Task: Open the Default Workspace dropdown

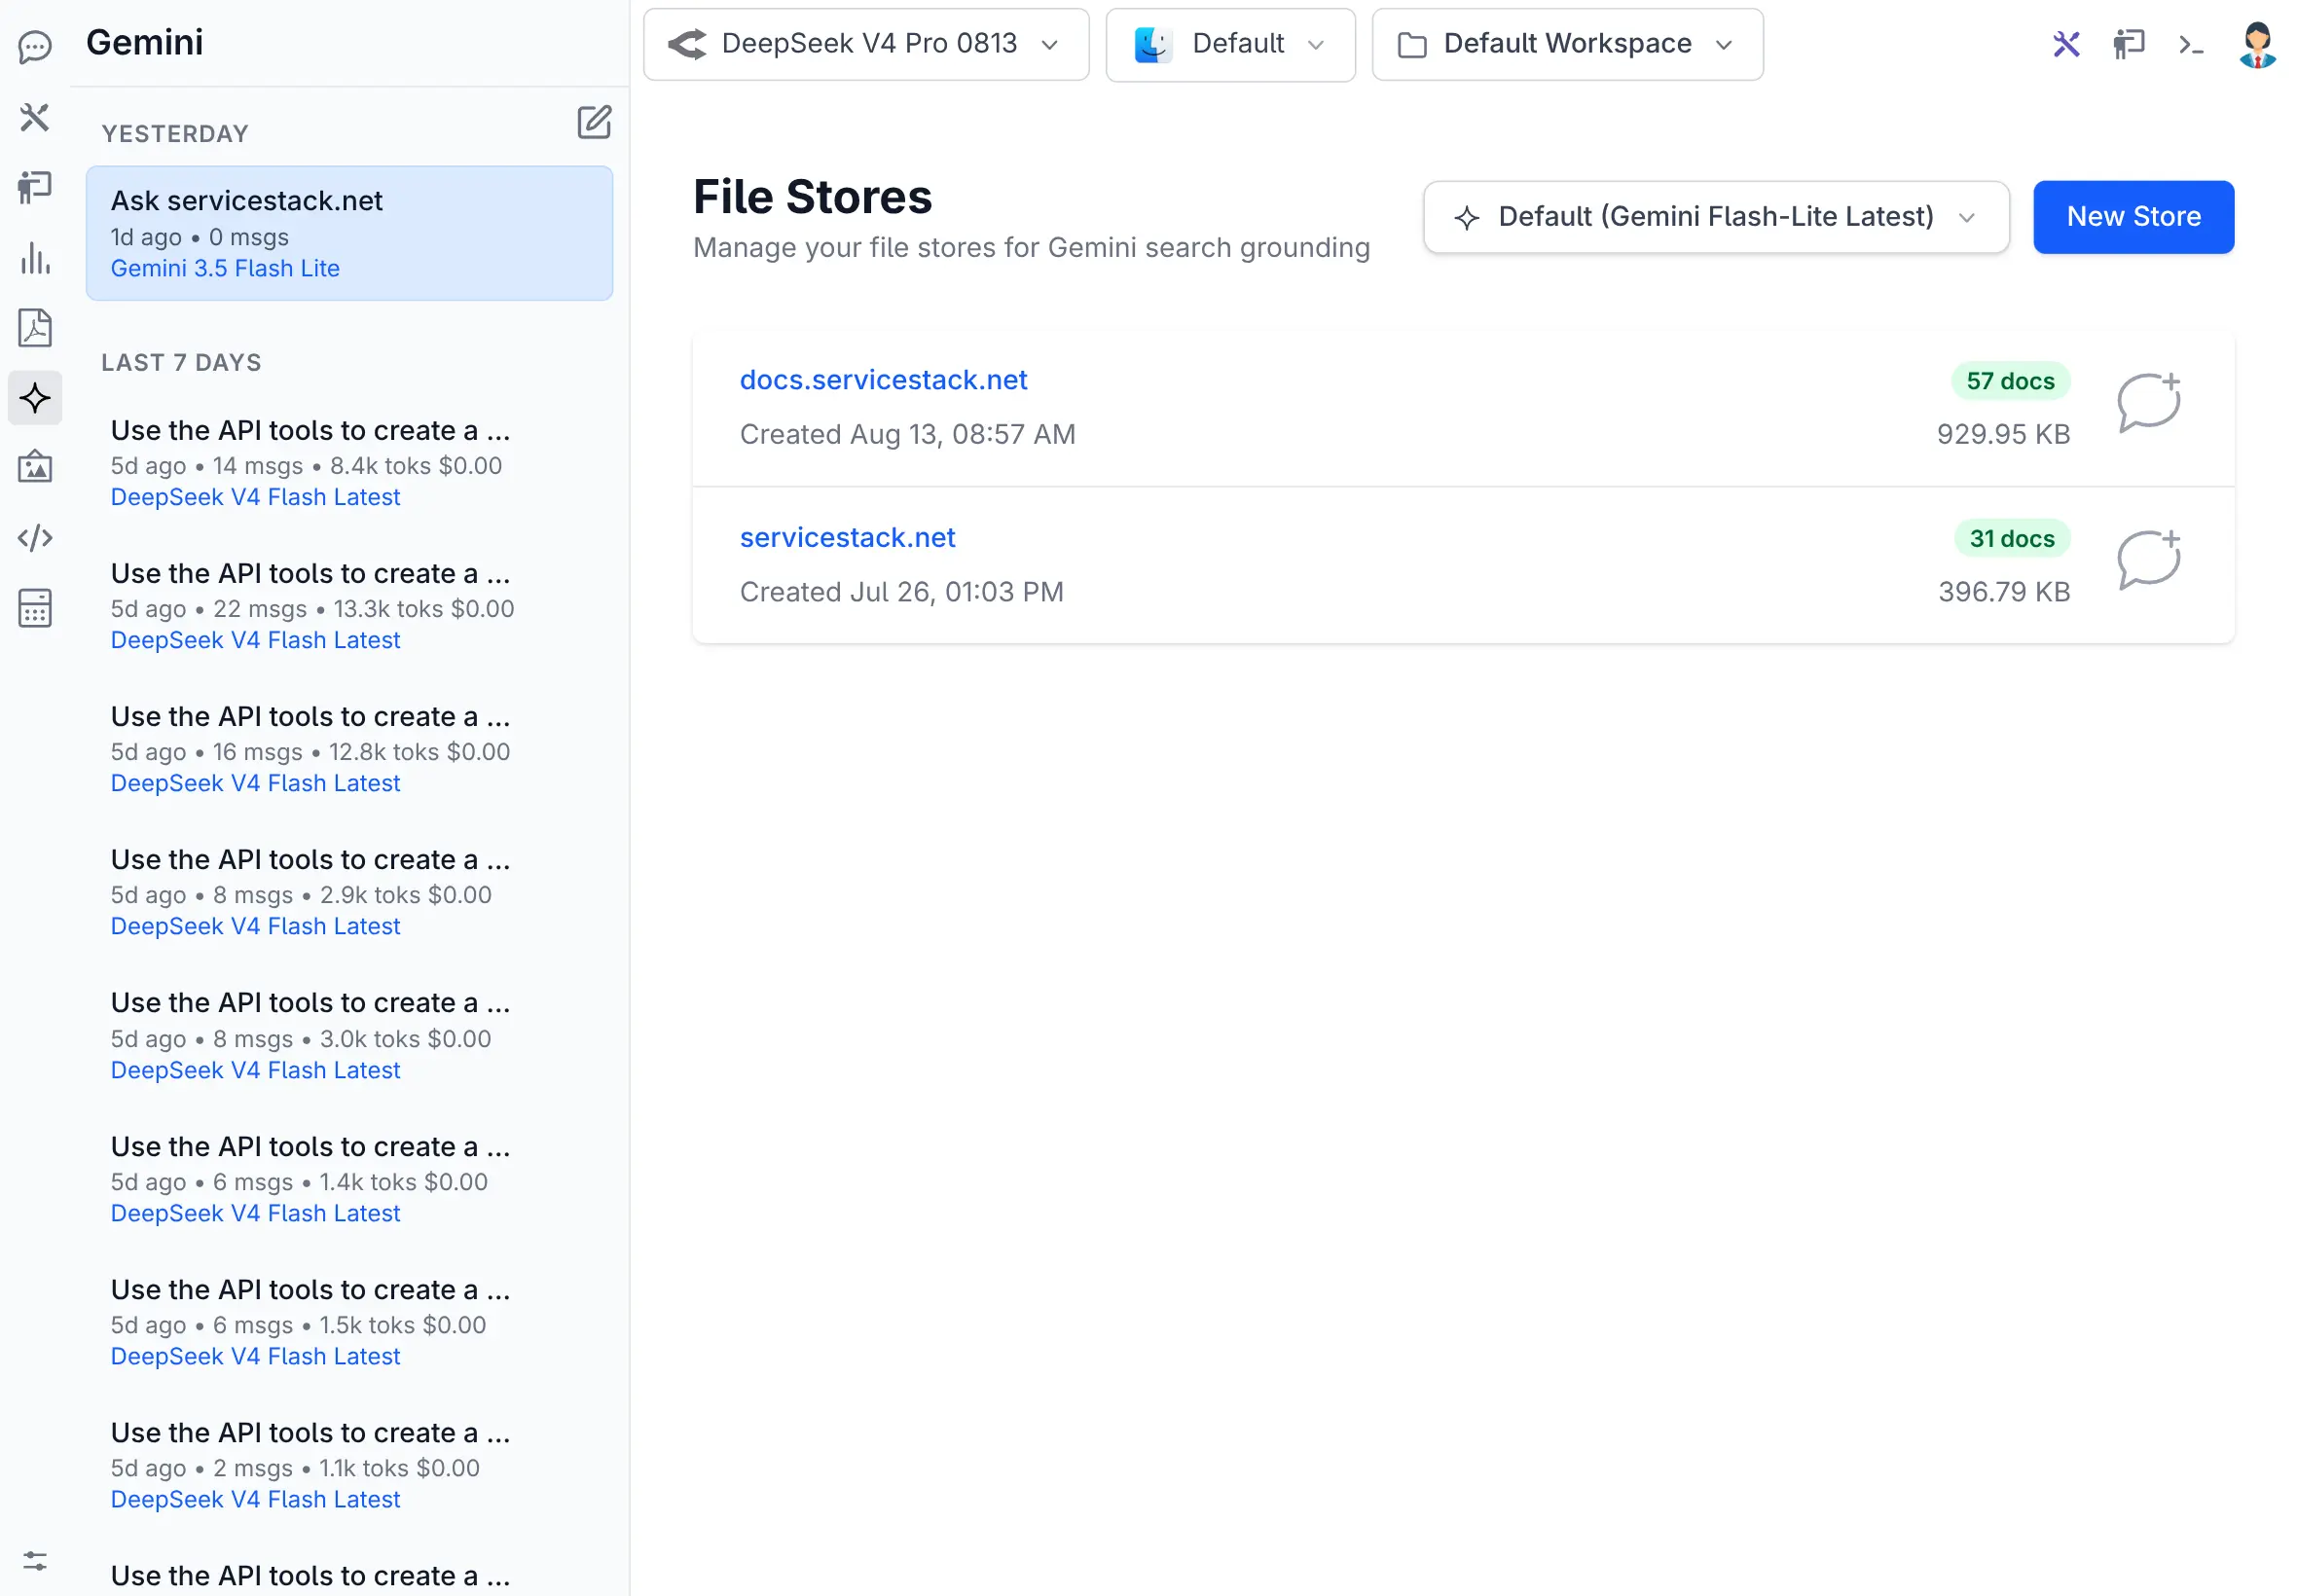Action: 1567,44
